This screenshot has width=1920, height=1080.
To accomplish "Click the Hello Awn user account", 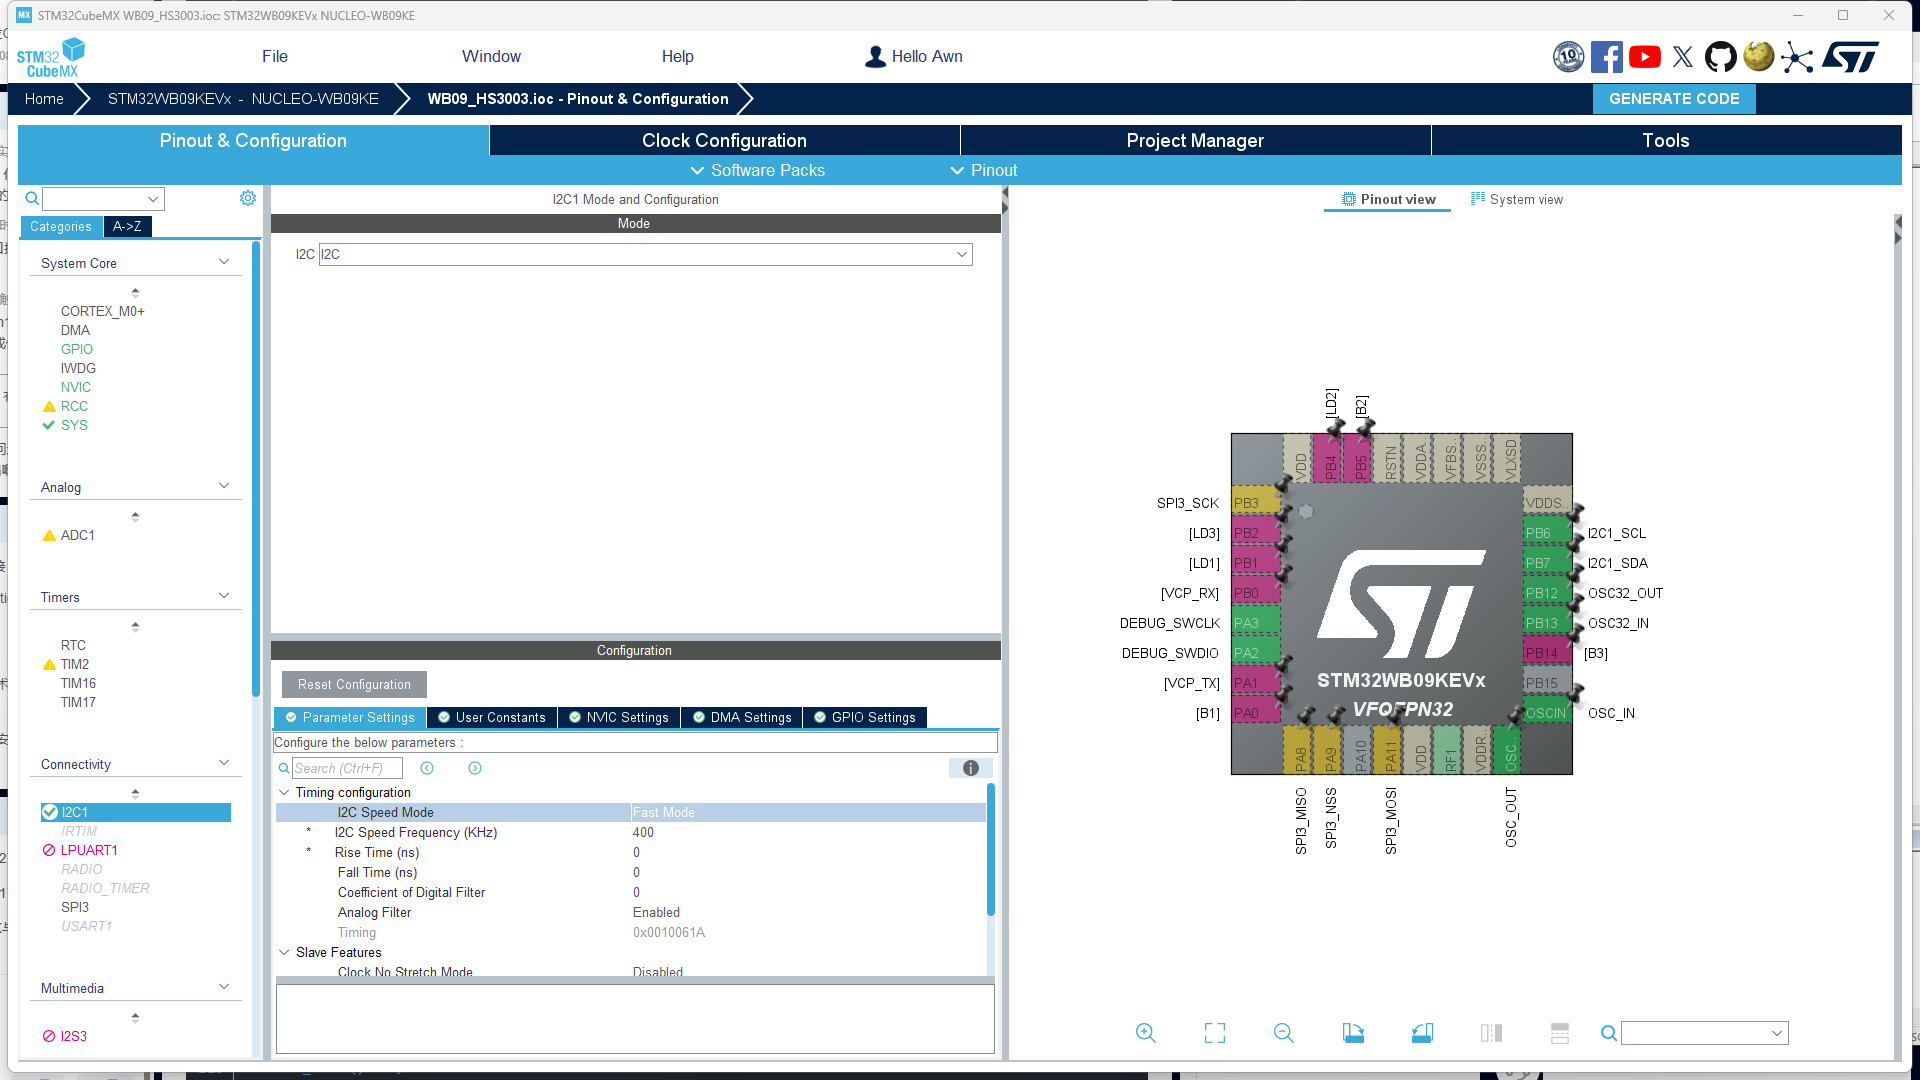I will (x=914, y=57).
